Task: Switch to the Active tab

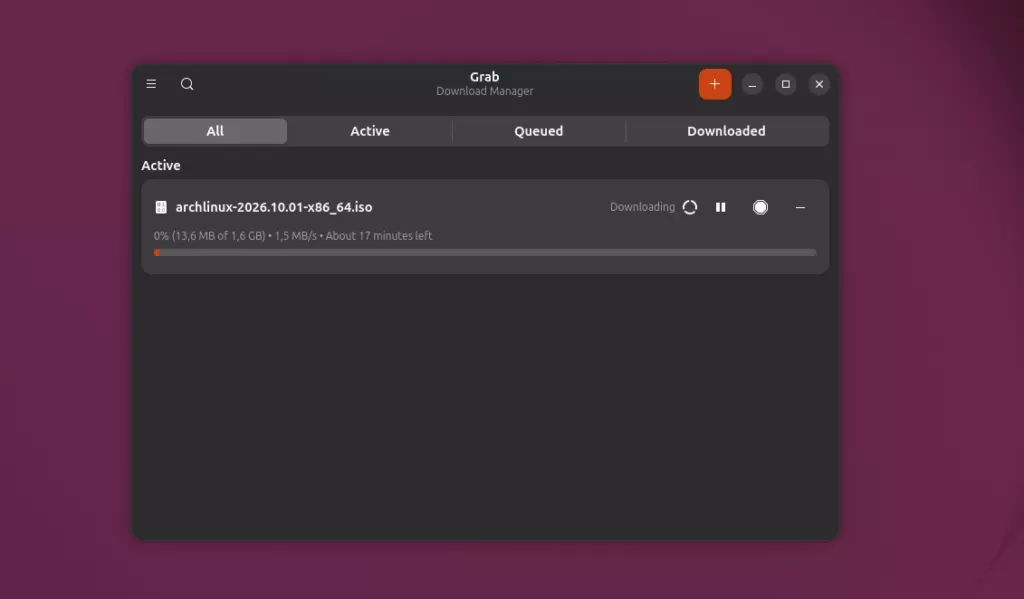Action: pyautogui.click(x=370, y=131)
